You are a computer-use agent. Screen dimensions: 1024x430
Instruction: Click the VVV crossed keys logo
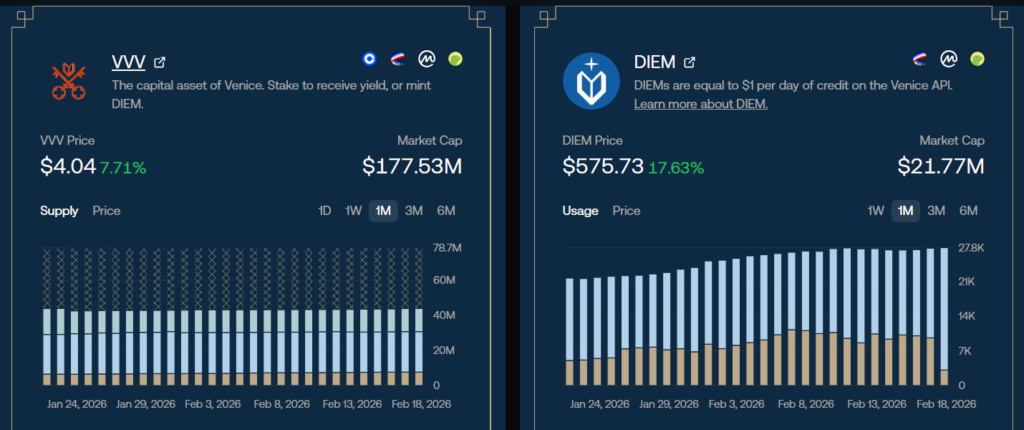click(69, 80)
